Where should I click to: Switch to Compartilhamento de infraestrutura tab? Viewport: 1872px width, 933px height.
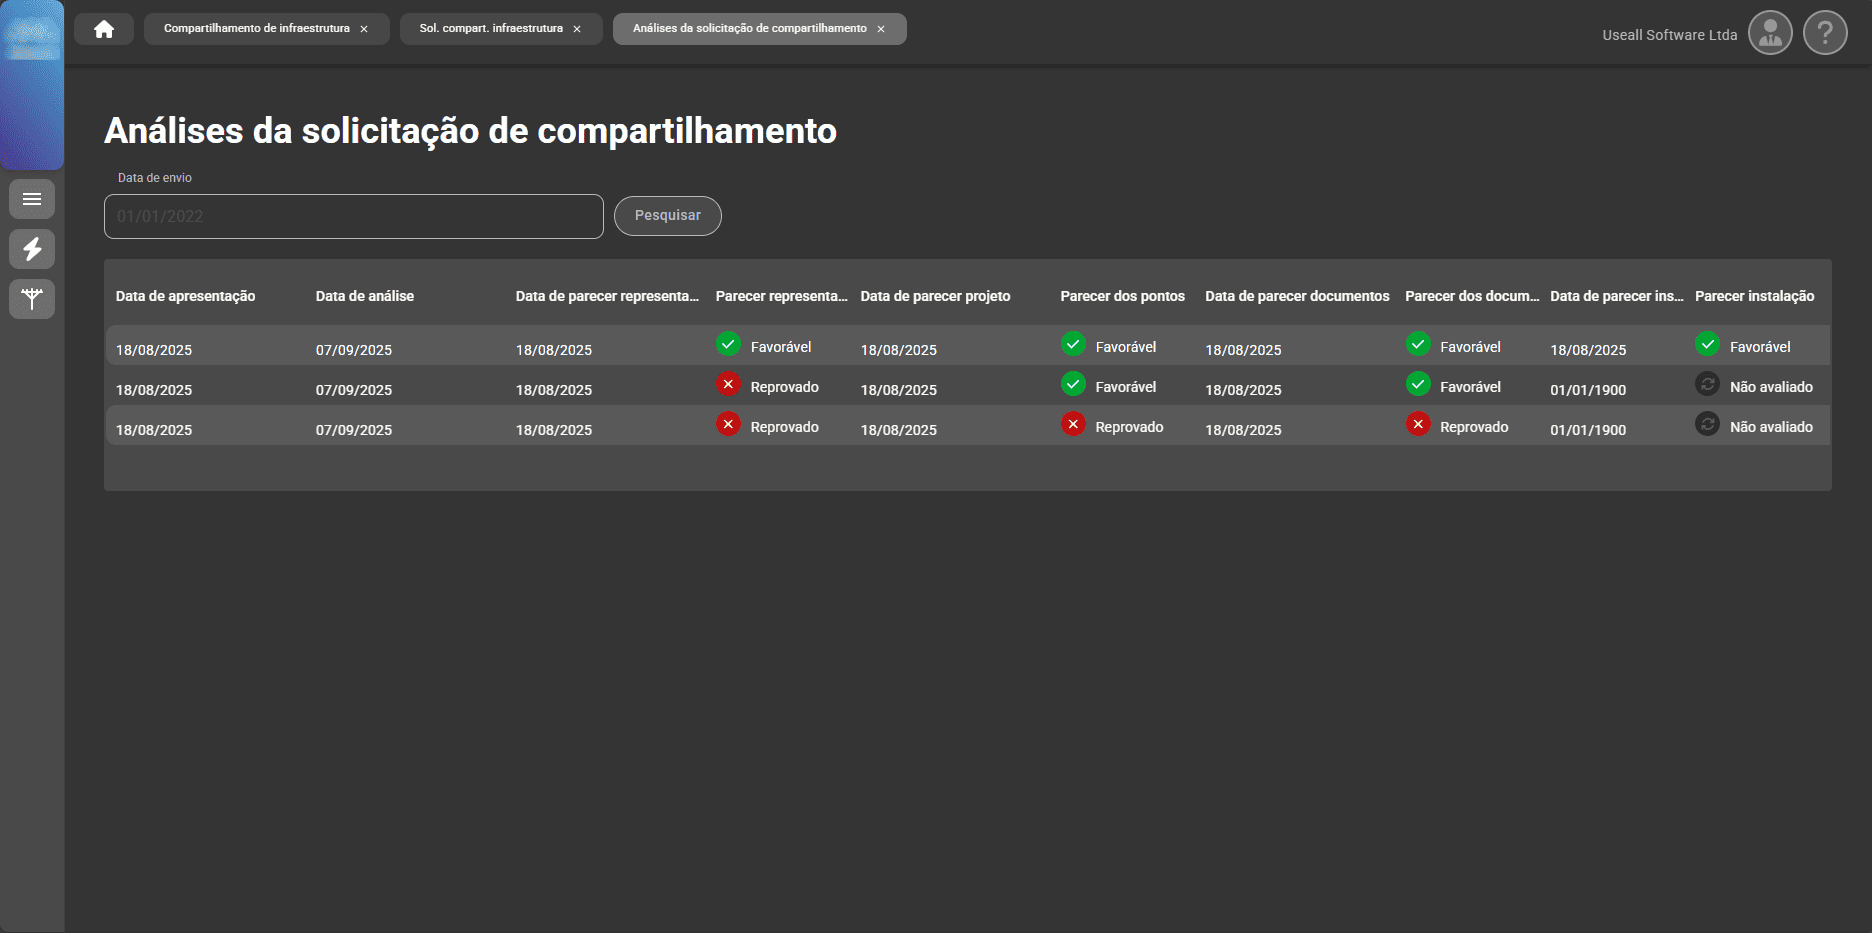click(x=256, y=29)
